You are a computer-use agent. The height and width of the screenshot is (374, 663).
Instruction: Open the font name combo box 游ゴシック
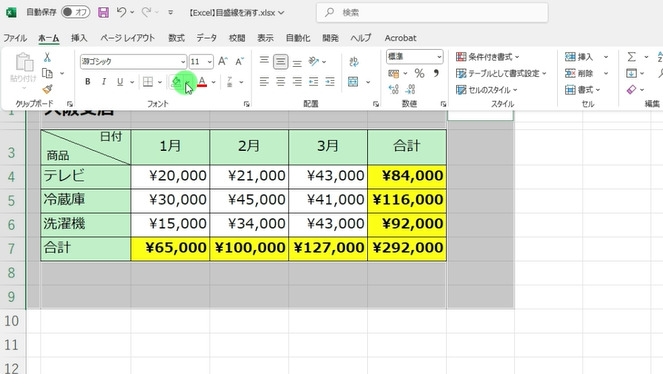pyautogui.click(x=133, y=62)
